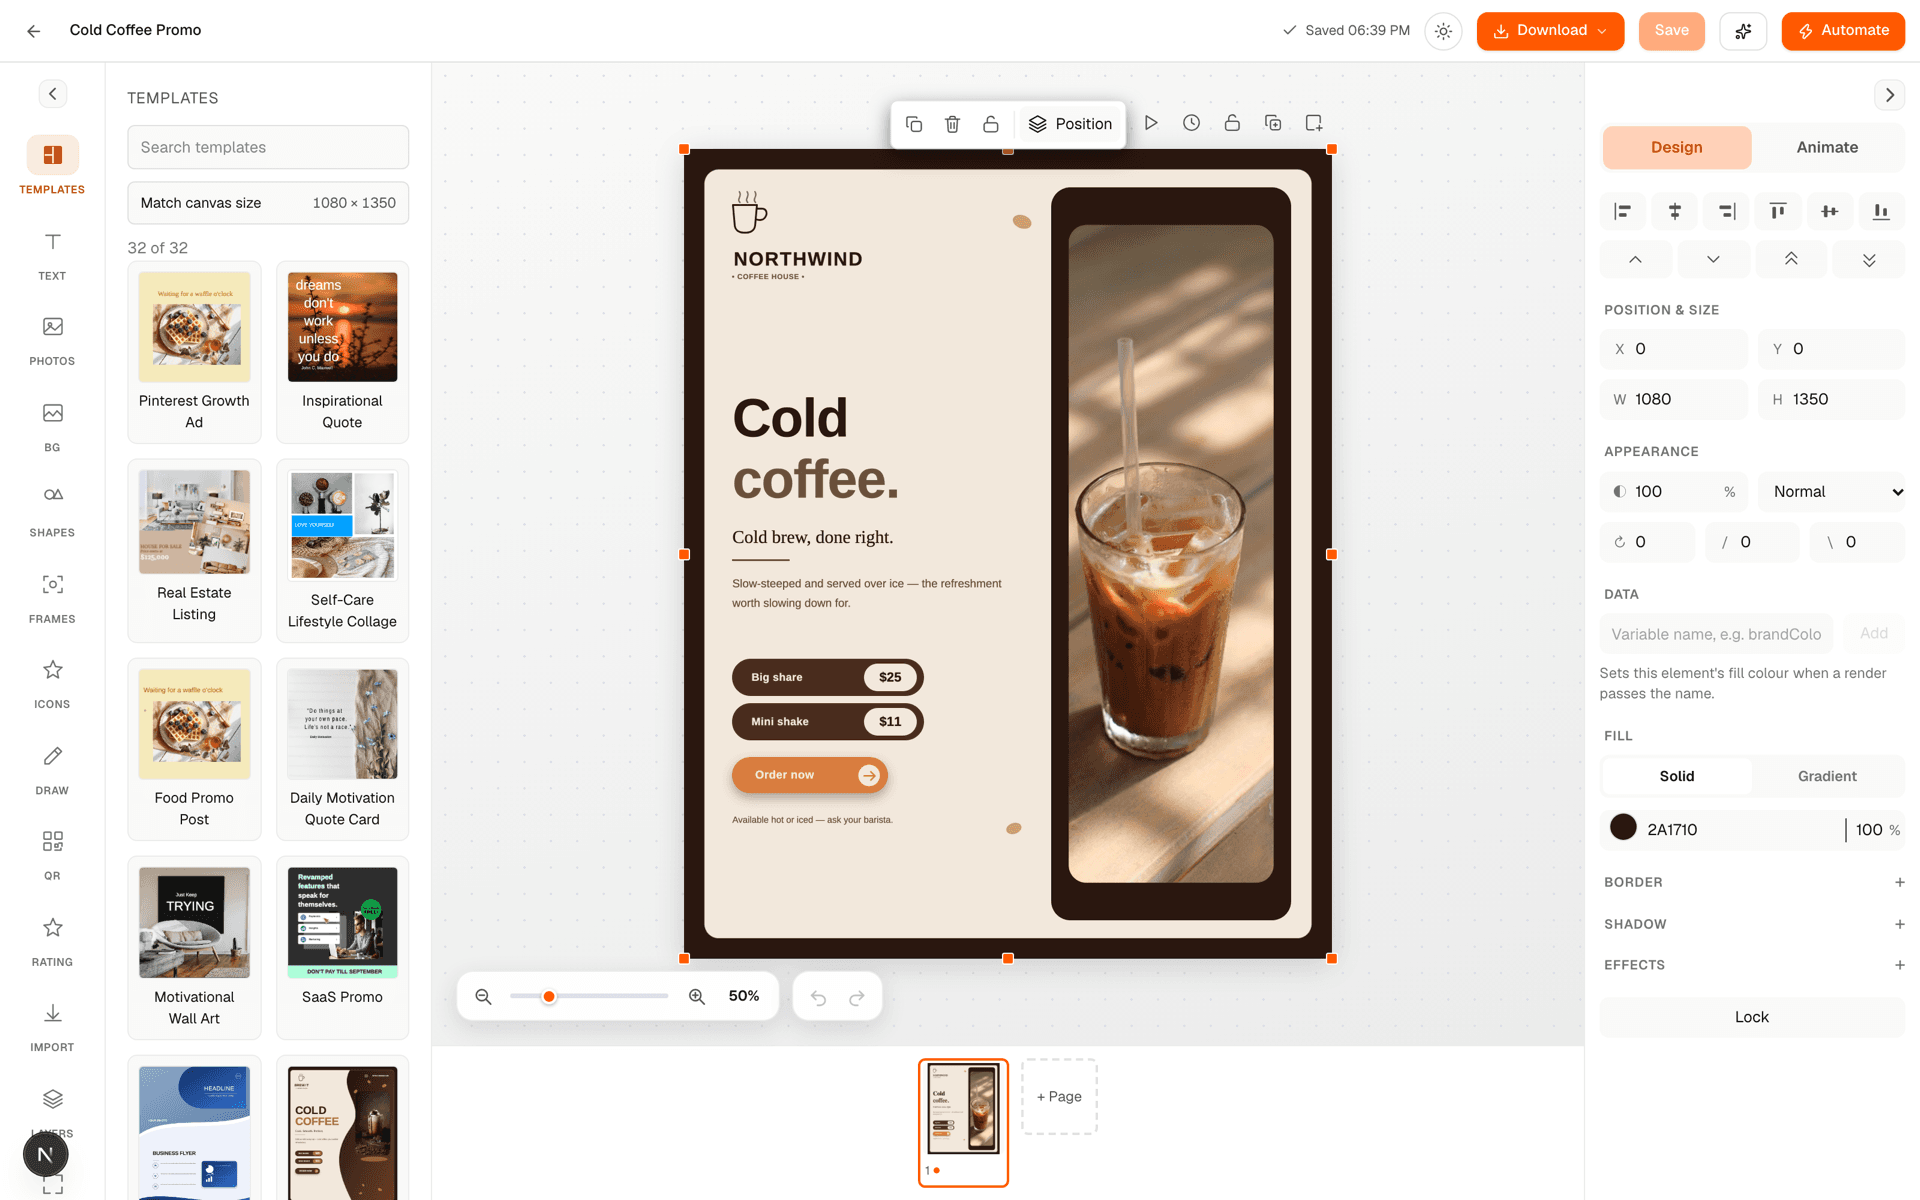Image resolution: width=1920 pixels, height=1200 pixels.
Task: Open the Position menu
Action: click(x=1070, y=124)
